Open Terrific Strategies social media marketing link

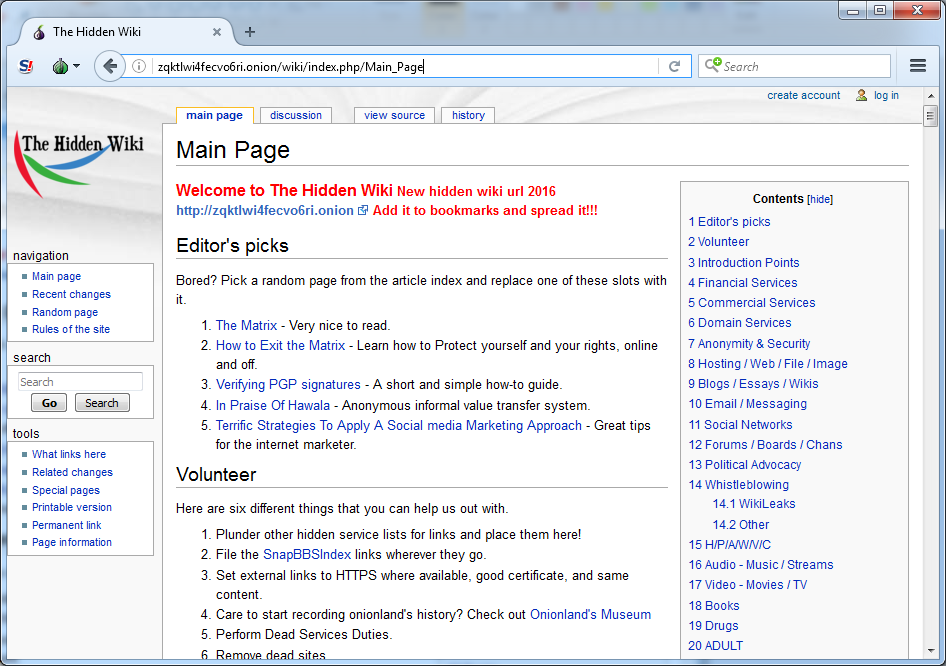click(x=399, y=426)
